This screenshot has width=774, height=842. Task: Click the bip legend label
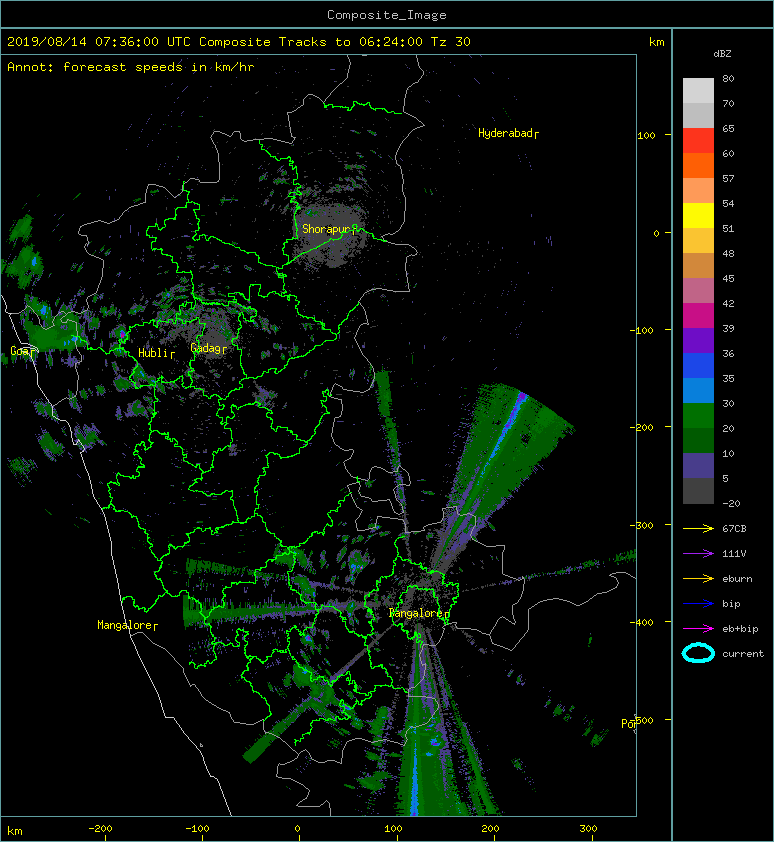(732, 604)
